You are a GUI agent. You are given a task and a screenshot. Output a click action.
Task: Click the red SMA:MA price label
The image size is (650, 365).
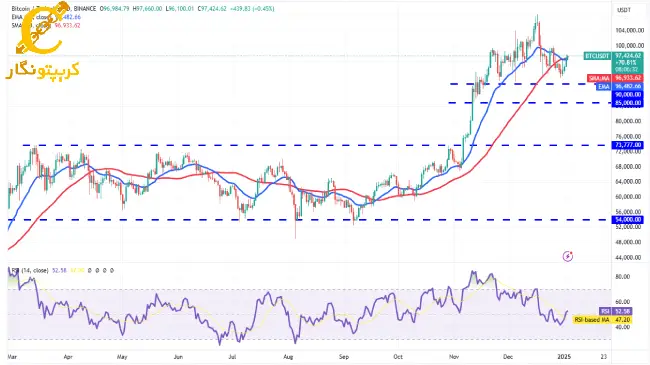(x=615, y=78)
